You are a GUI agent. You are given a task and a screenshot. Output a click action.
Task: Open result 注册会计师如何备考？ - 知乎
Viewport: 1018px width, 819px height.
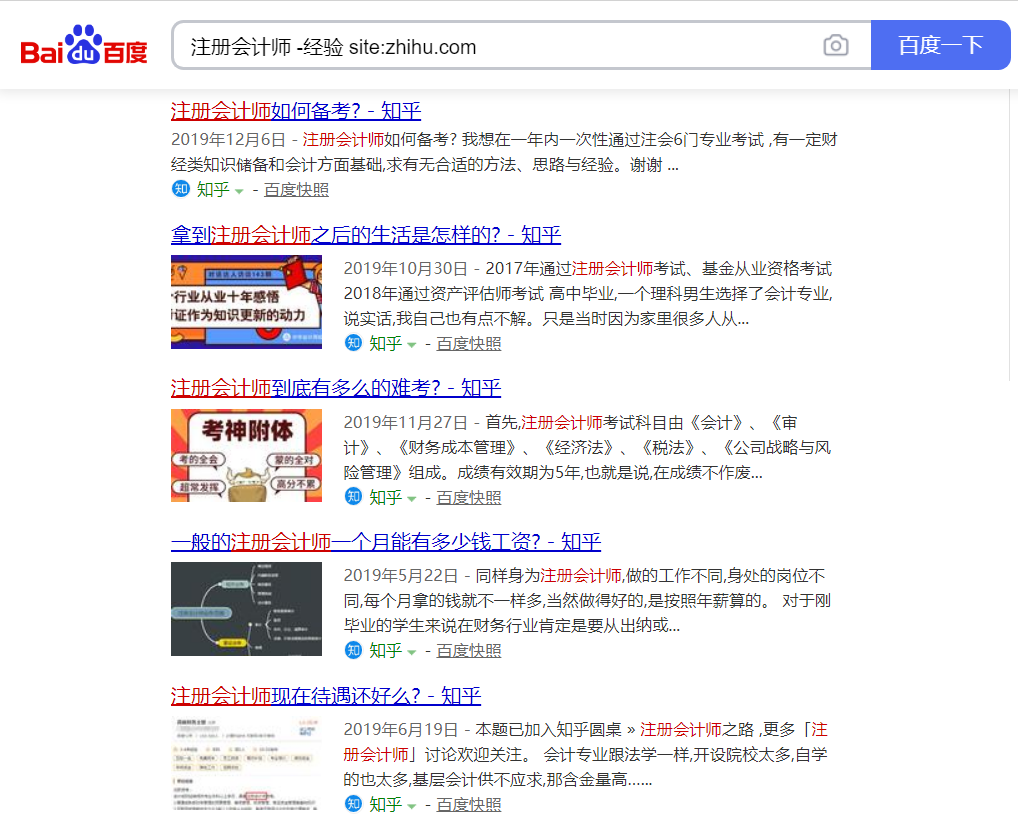click(296, 111)
